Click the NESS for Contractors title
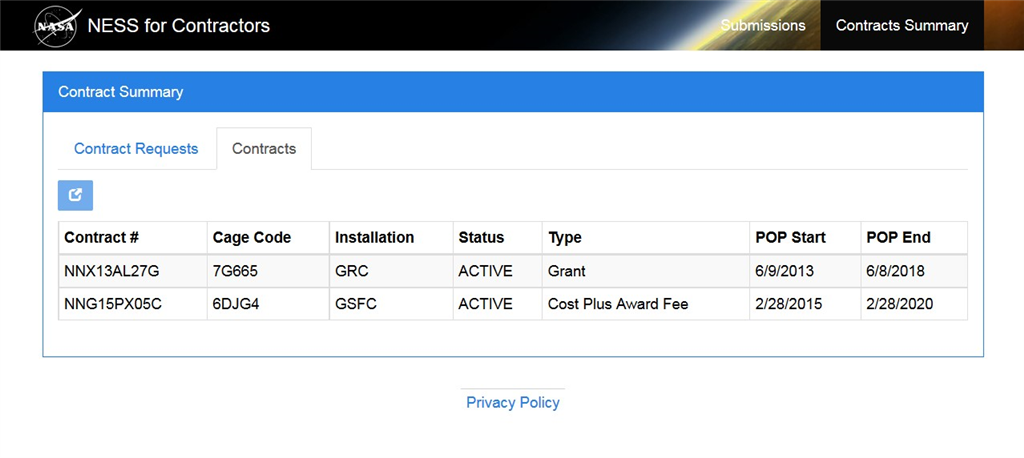 (x=179, y=26)
